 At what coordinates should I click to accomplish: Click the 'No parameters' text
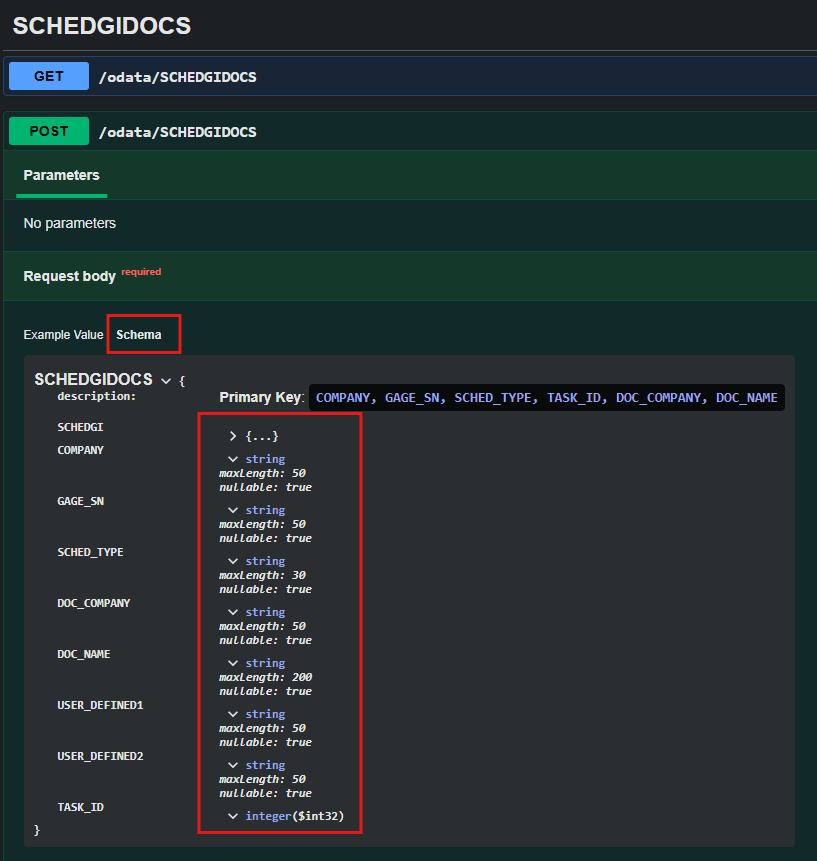pos(70,223)
